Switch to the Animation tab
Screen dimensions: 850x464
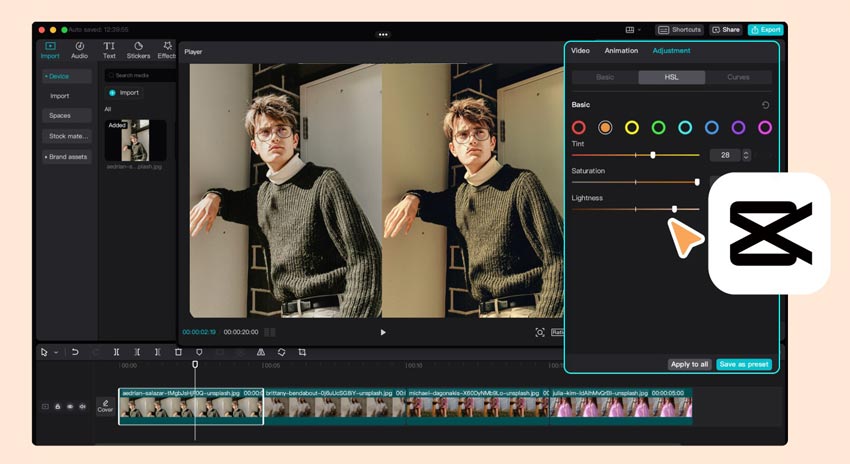point(621,51)
